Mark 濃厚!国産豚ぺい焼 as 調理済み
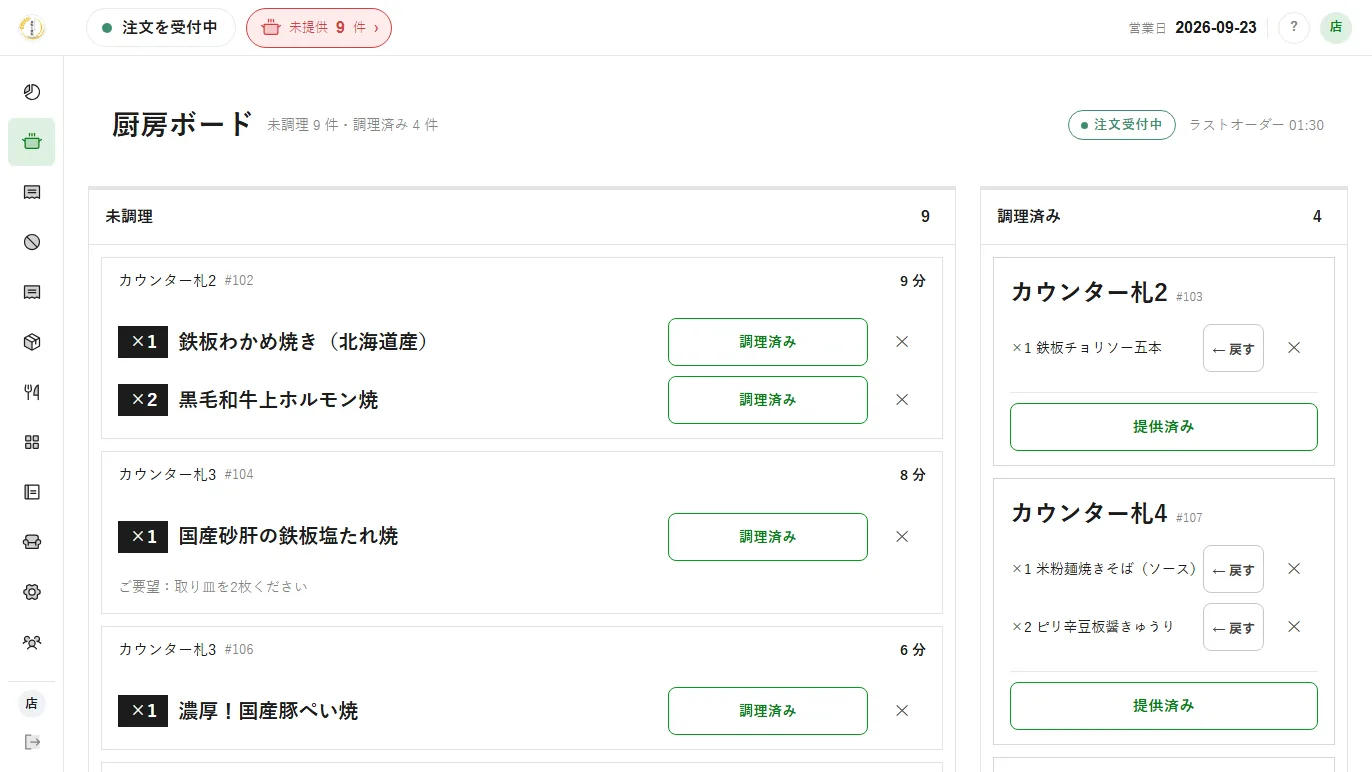This screenshot has height=772, width=1372. [x=768, y=711]
